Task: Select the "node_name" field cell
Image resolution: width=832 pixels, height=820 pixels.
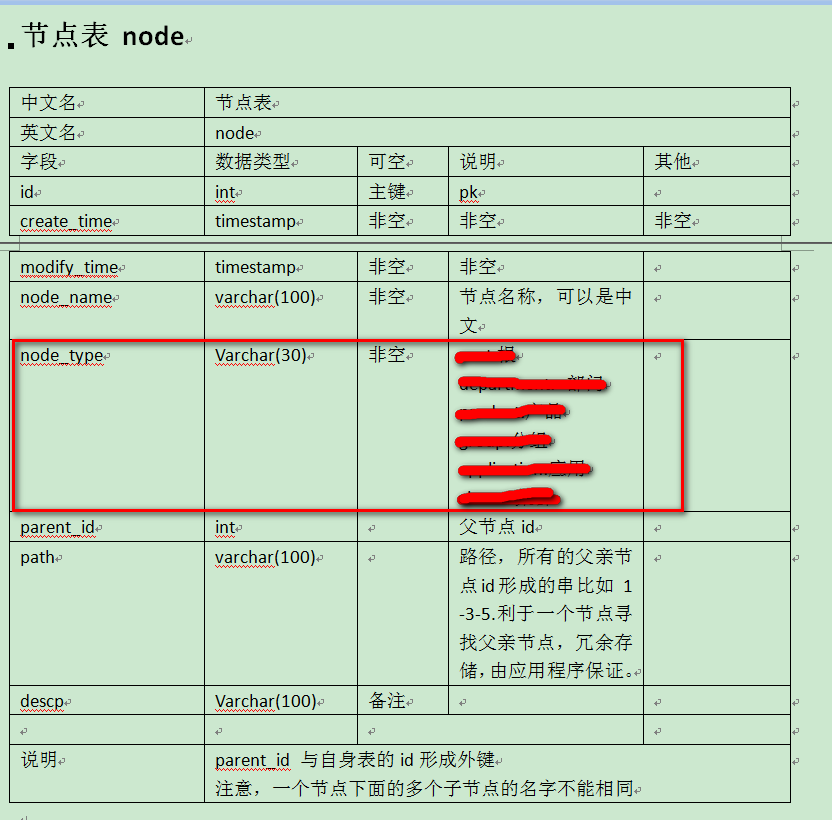Action: pyautogui.click(x=66, y=297)
